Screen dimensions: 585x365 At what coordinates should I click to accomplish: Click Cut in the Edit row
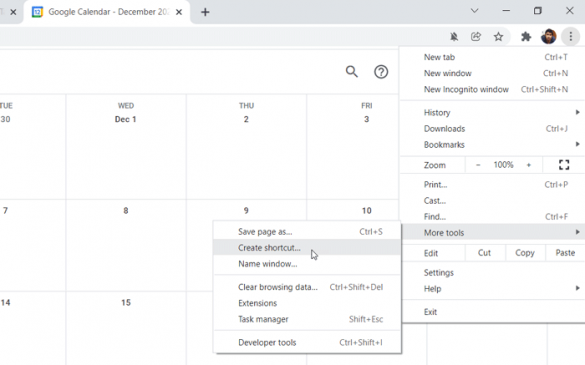point(484,253)
